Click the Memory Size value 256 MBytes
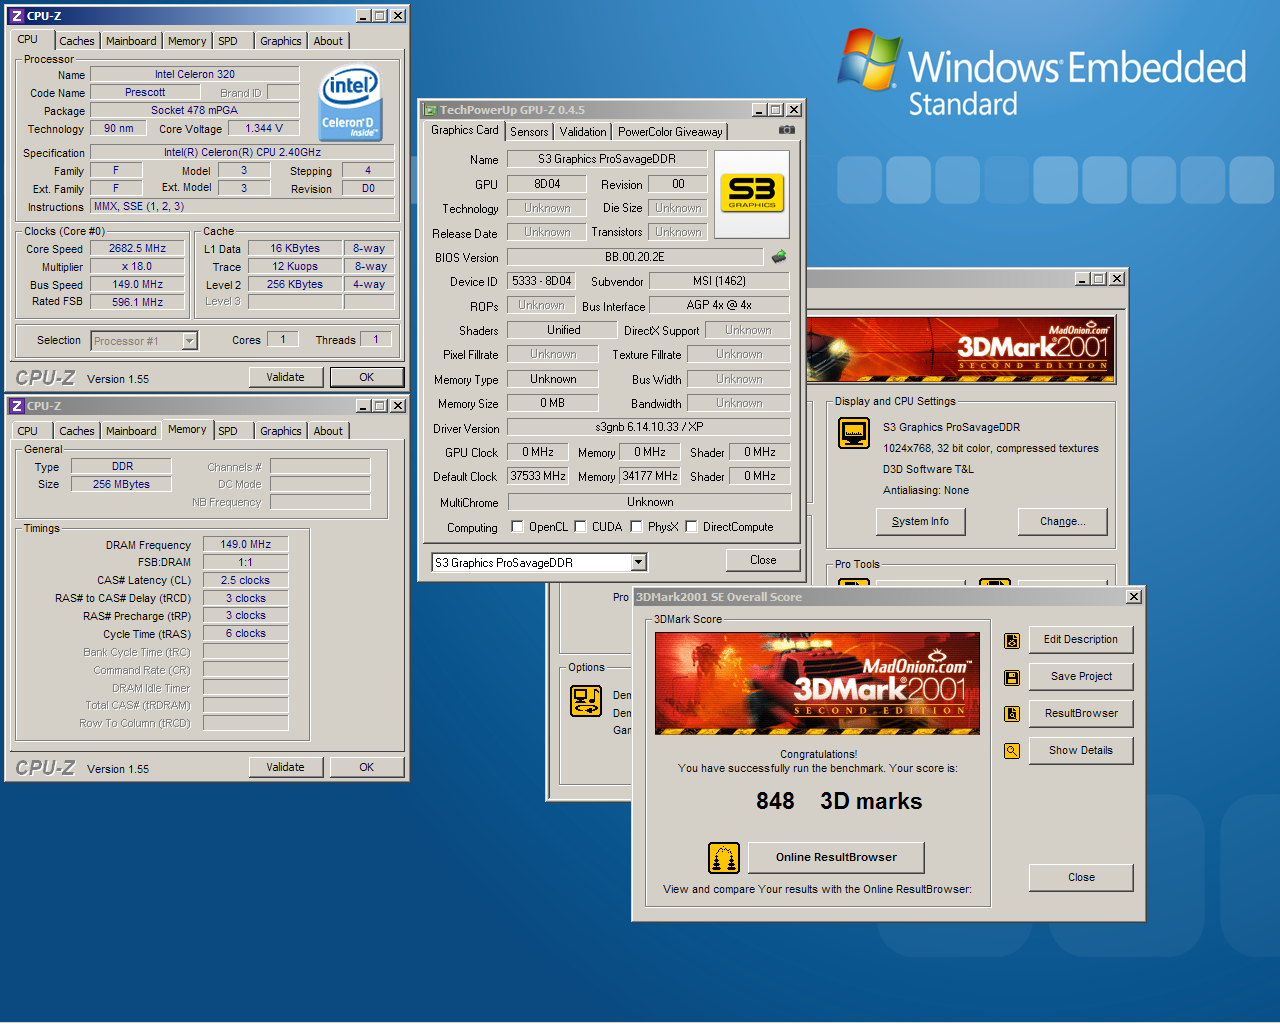1280x1024 pixels. pyautogui.click(x=121, y=485)
